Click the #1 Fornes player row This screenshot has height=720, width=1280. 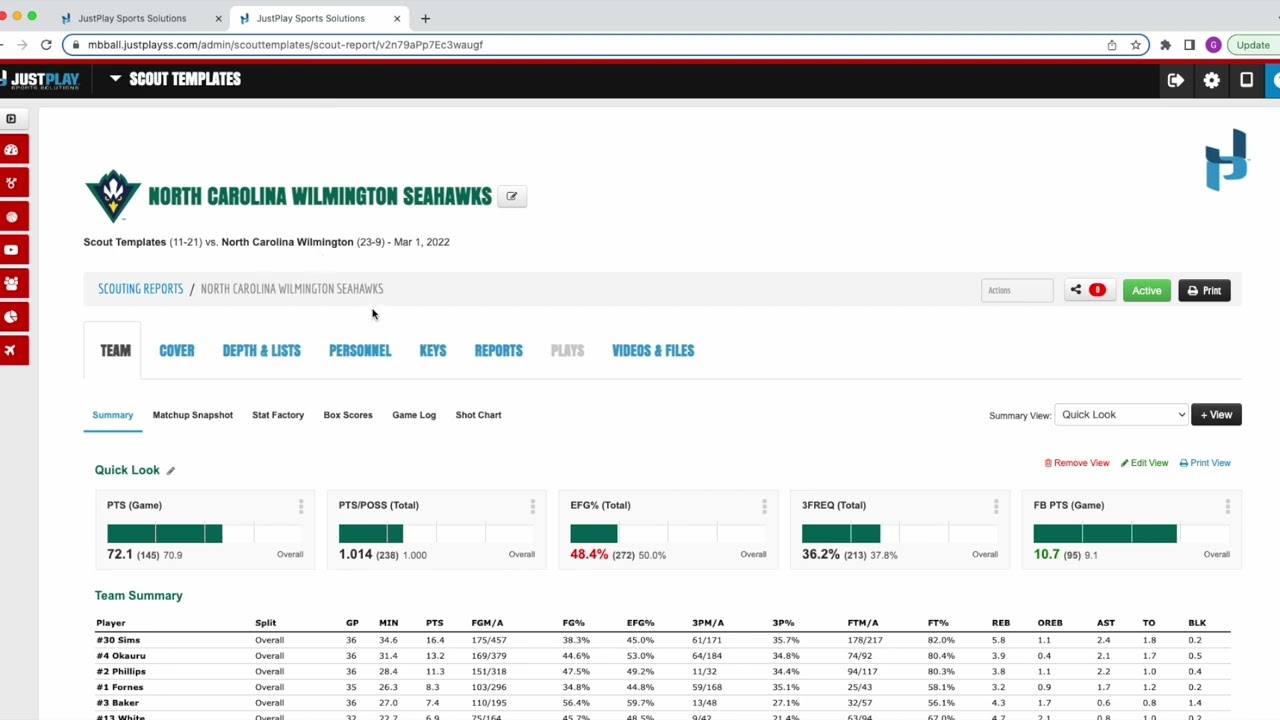pos(662,688)
